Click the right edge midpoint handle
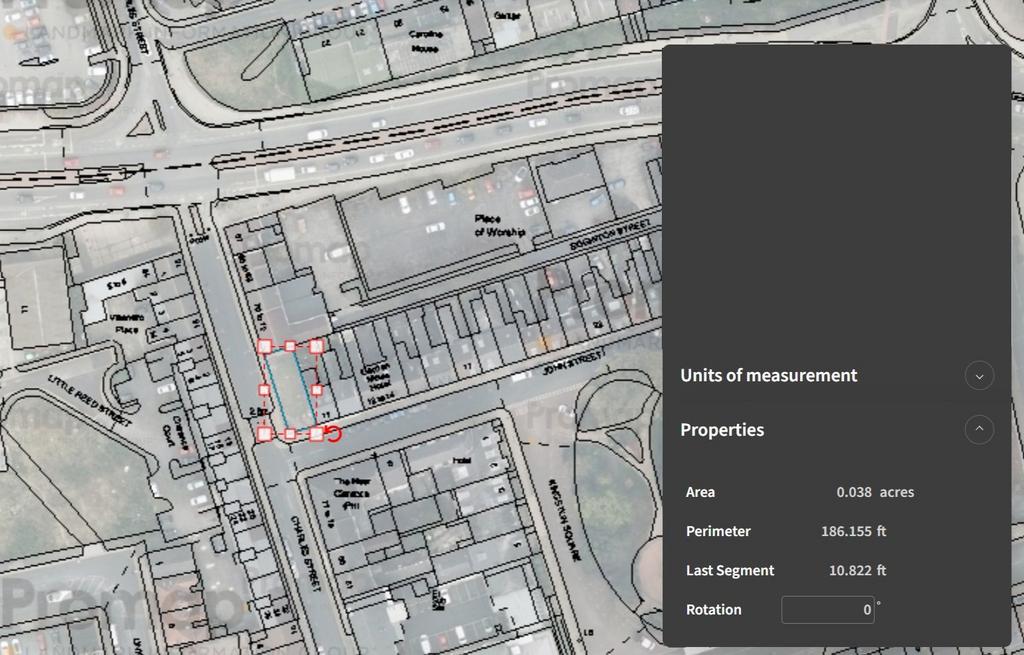This screenshot has height=655, width=1024. (316, 390)
